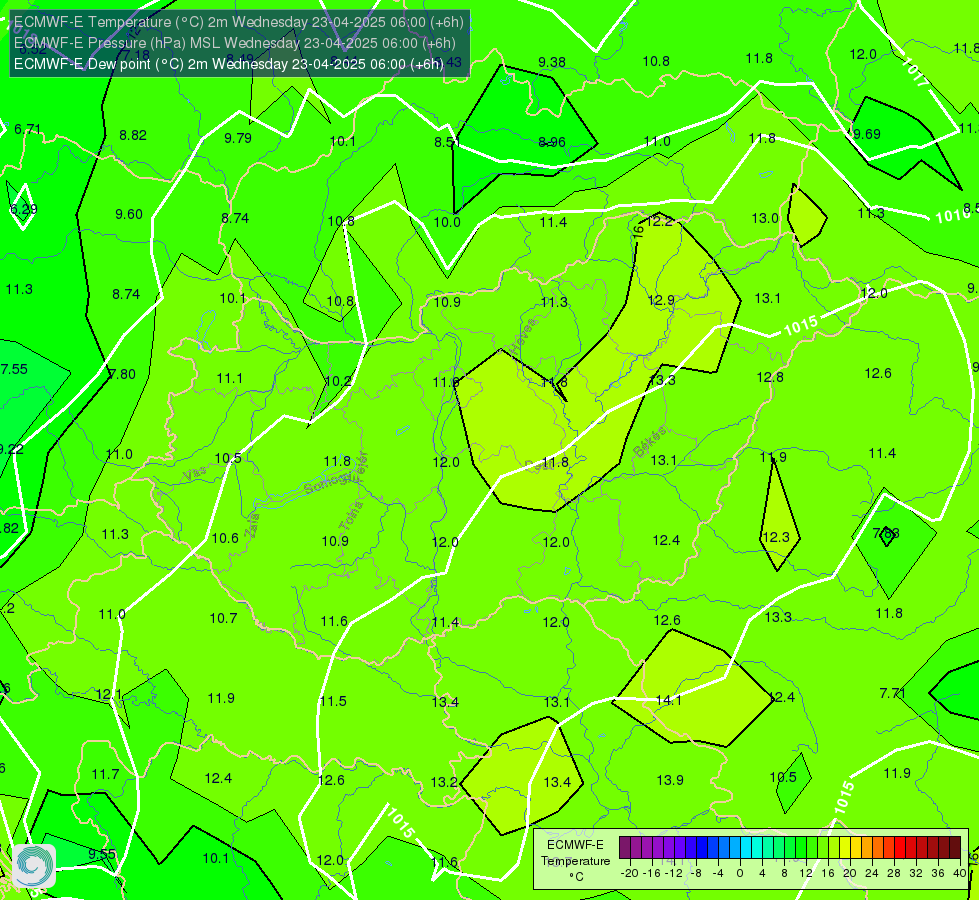This screenshot has width=979, height=900.
Task: Select the ECMWF-E Temperature 2m layer label
Action: [239, 22]
